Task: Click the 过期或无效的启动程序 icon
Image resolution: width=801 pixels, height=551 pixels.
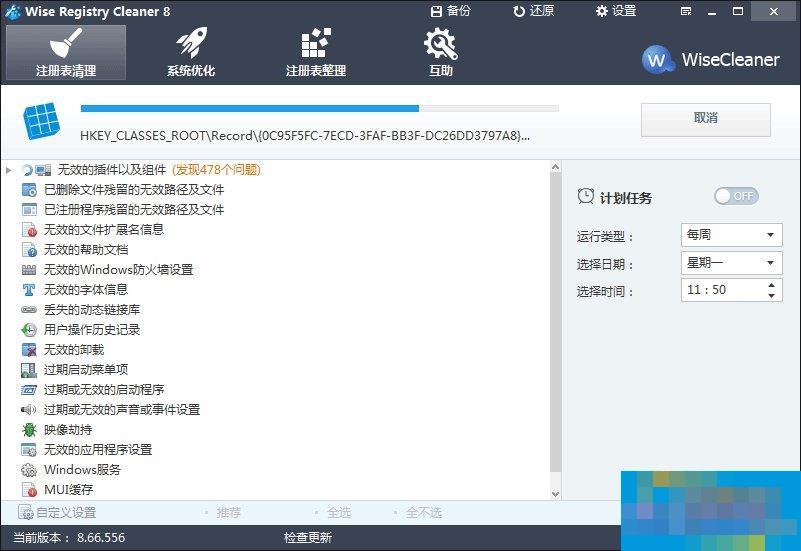Action: (x=29, y=390)
